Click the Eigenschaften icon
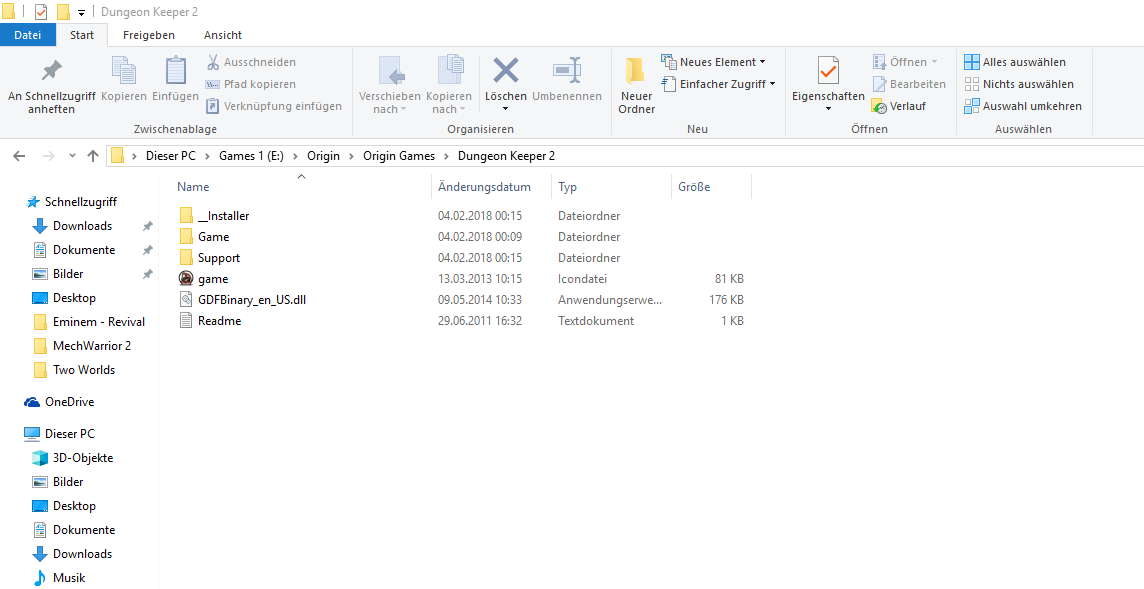The height and width of the screenshot is (589, 1144). 828,72
